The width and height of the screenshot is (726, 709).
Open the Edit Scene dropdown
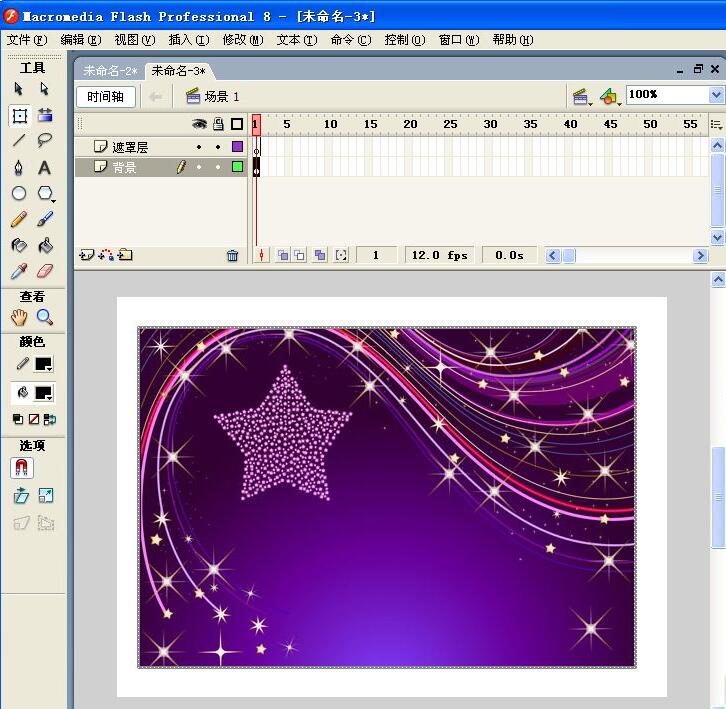[582, 97]
